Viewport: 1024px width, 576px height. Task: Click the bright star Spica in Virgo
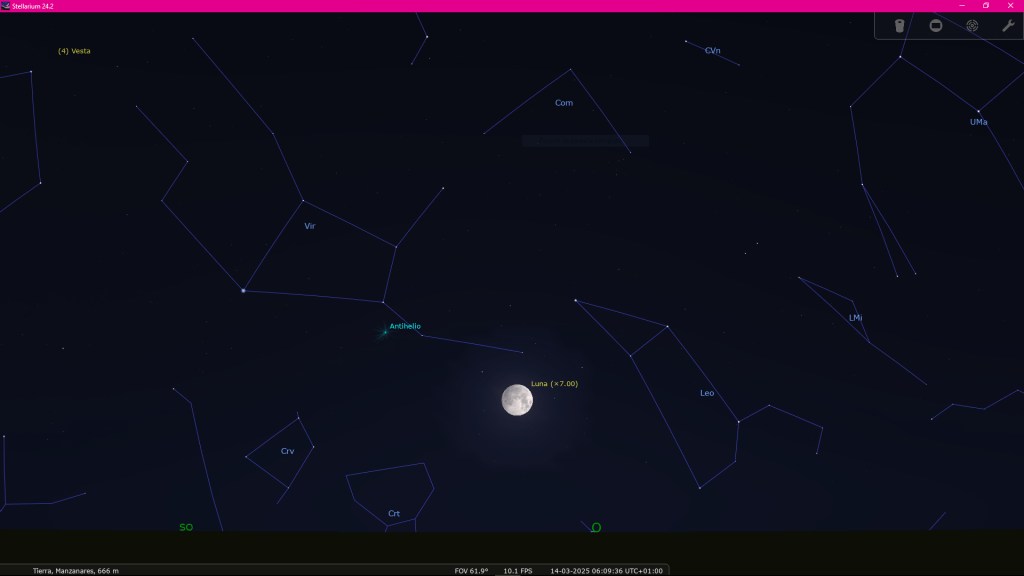pyautogui.click(x=243, y=291)
